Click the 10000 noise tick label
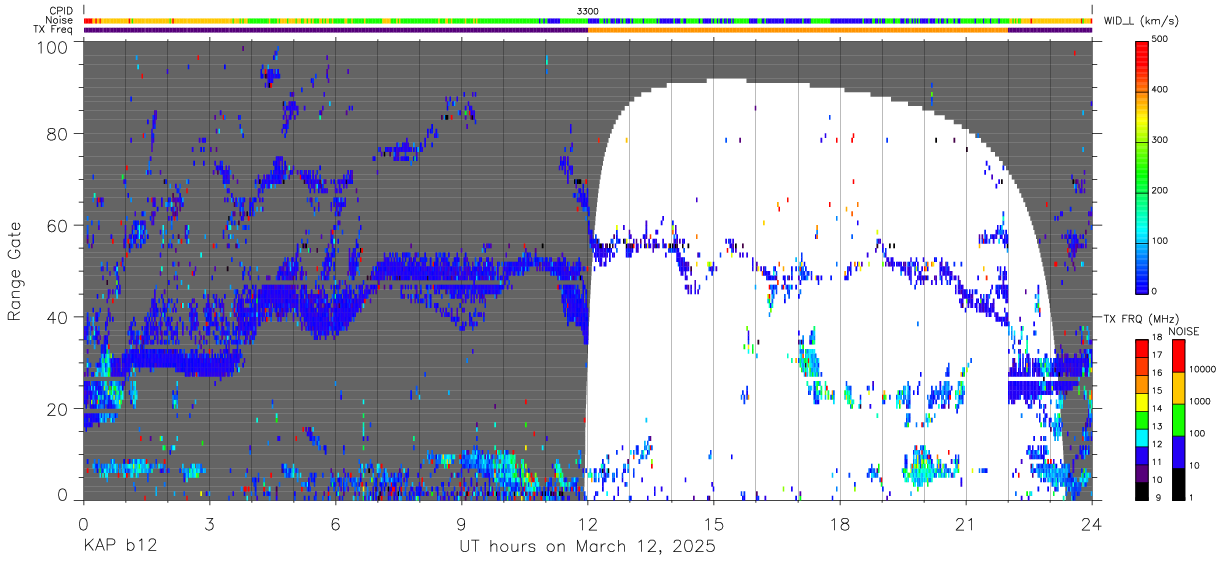Screen dimensions: 1228x567 [x=1204, y=369]
